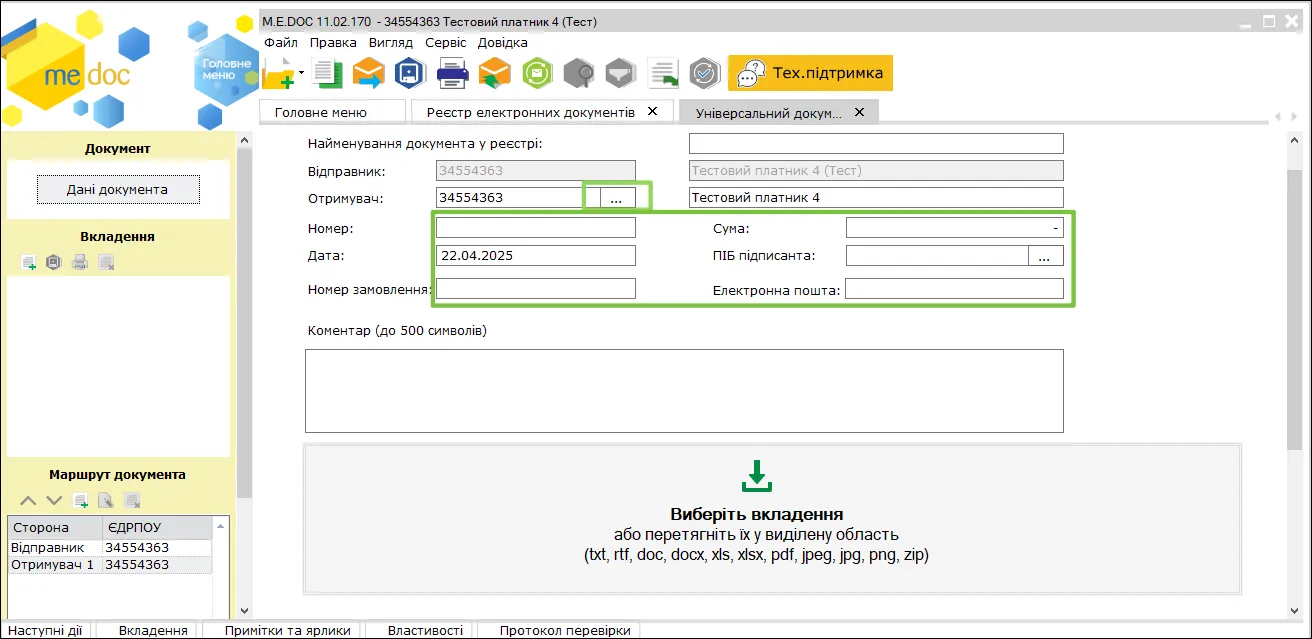Click the ... button next to ПІБ підписанта
This screenshot has height=639, width=1312.
click(x=1046, y=255)
